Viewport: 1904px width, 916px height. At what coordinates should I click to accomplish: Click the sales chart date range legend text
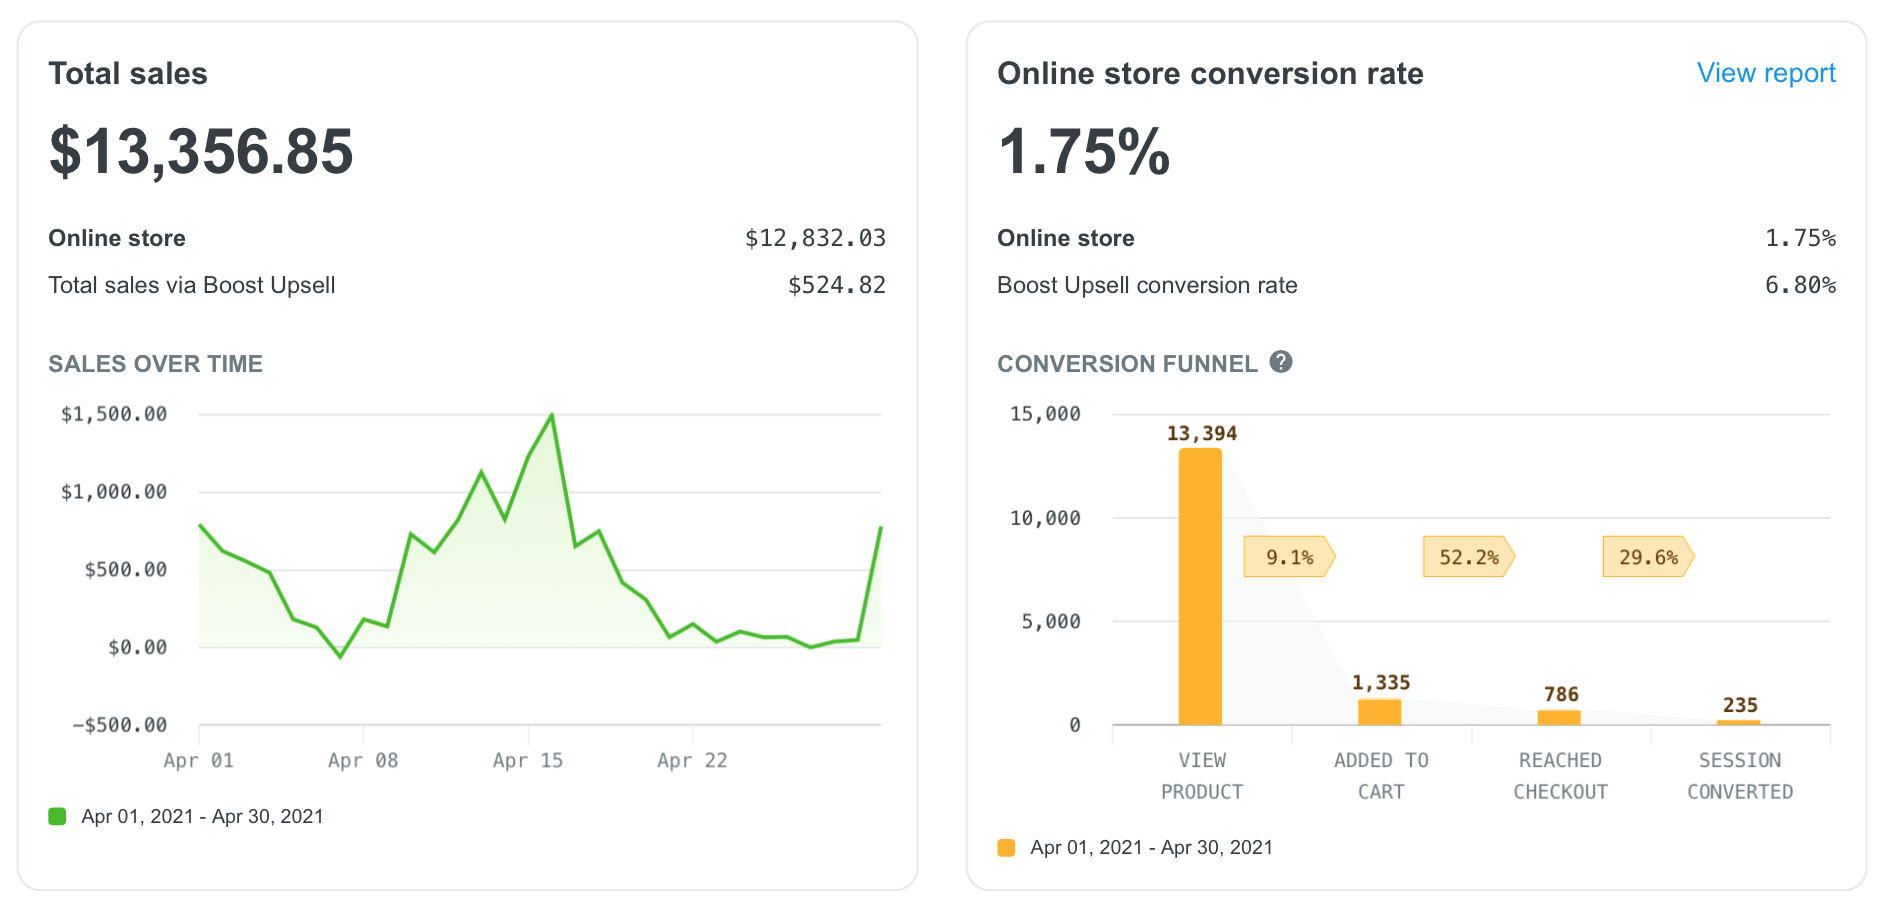click(x=203, y=816)
